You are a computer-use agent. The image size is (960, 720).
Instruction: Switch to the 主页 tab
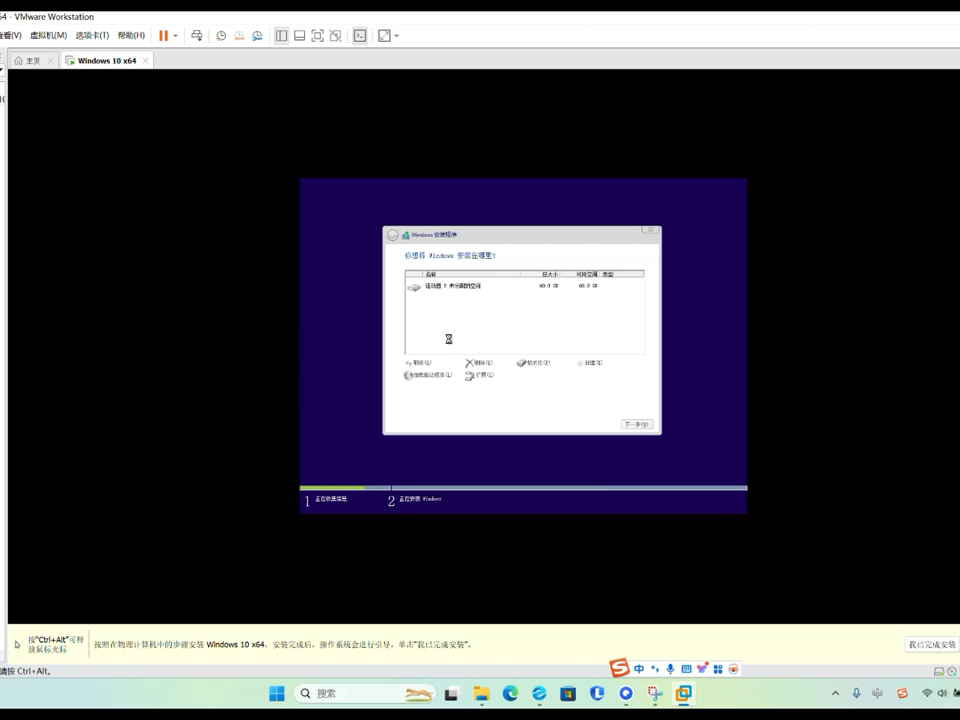click(x=30, y=60)
